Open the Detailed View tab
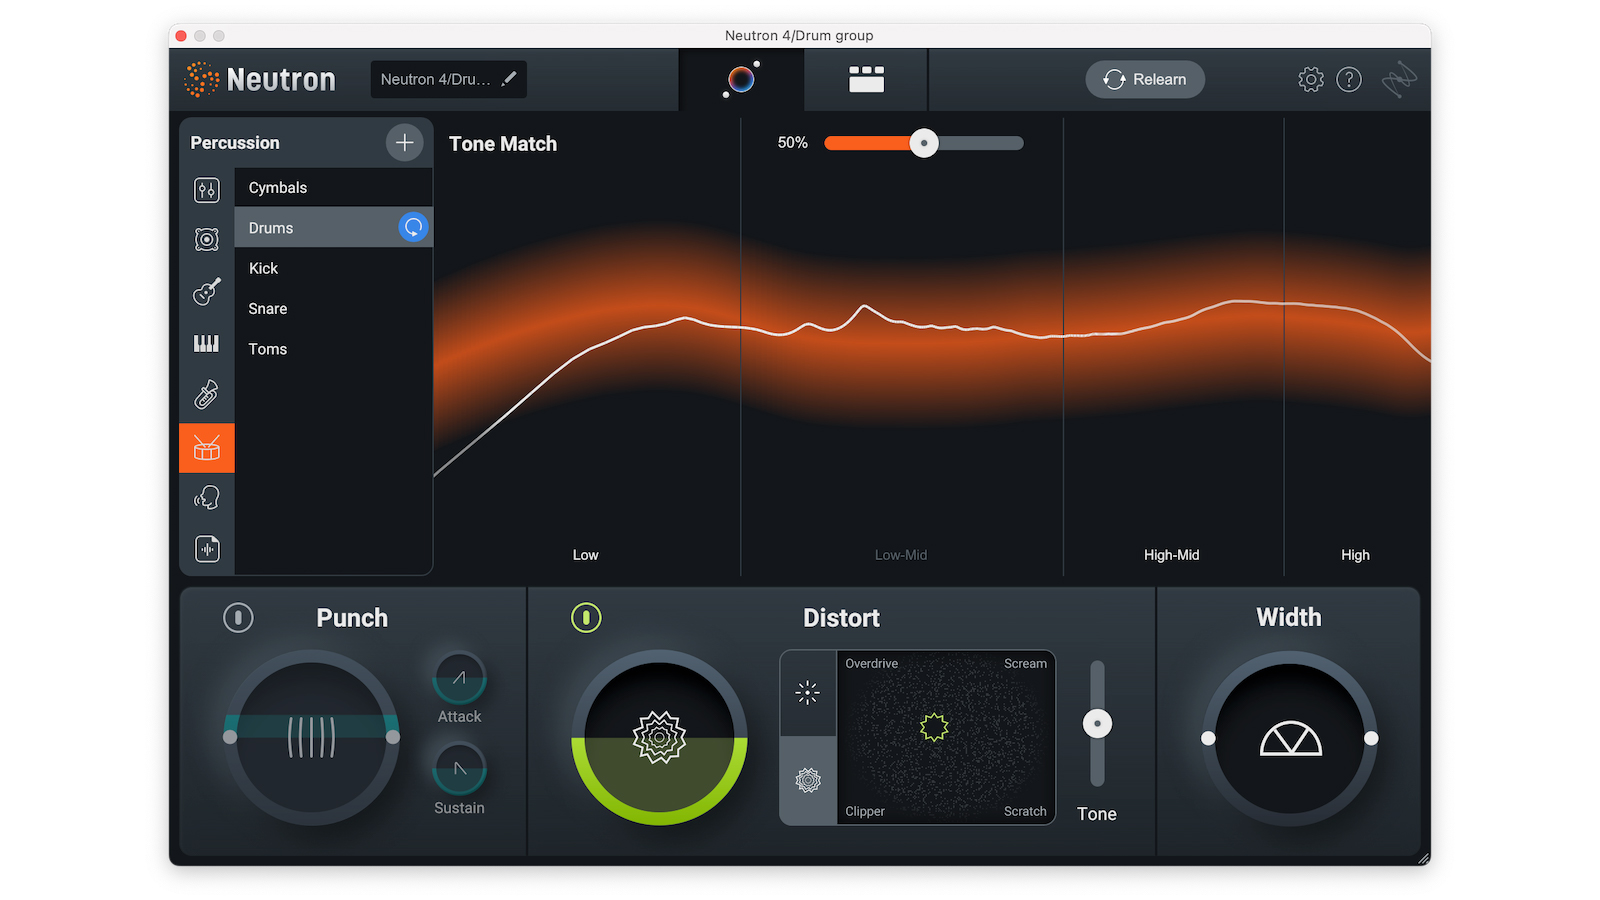Viewport: 1600px width, 900px height. pos(865,79)
